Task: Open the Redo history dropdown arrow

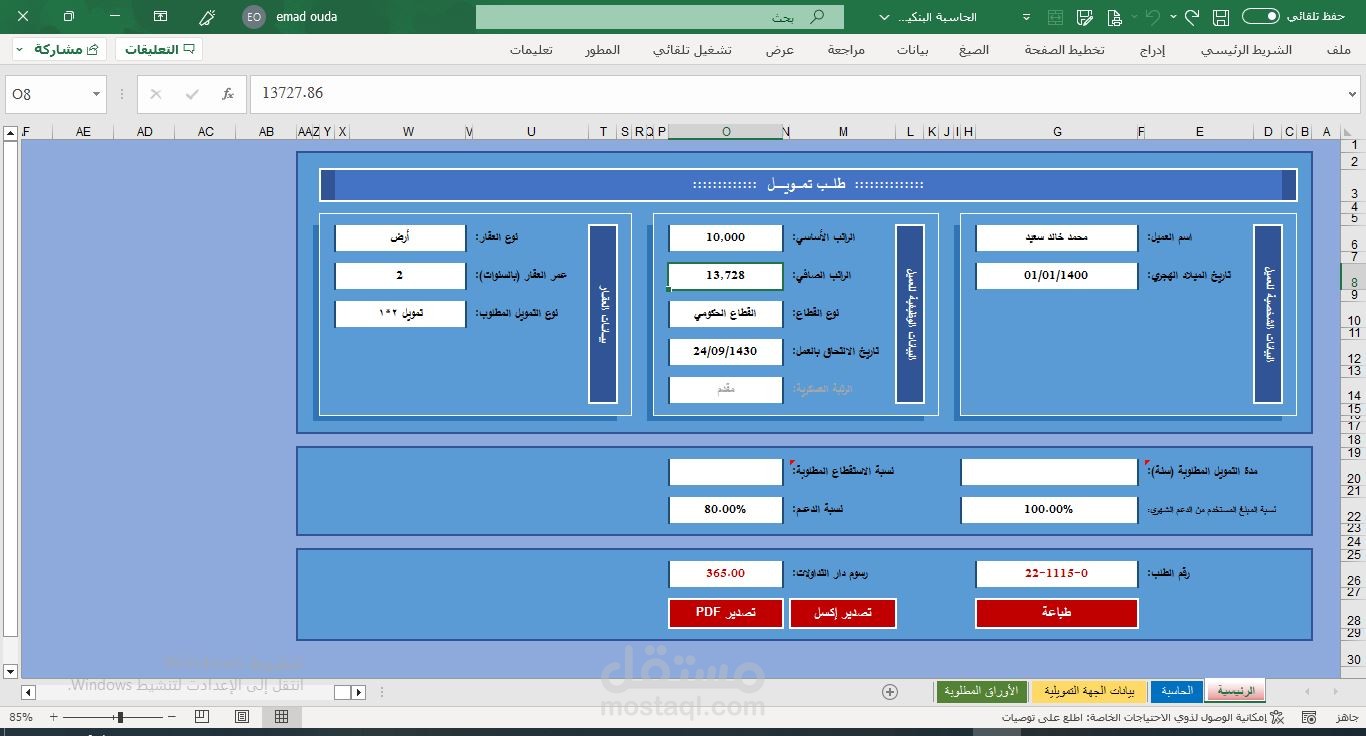Action: [1173, 17]
